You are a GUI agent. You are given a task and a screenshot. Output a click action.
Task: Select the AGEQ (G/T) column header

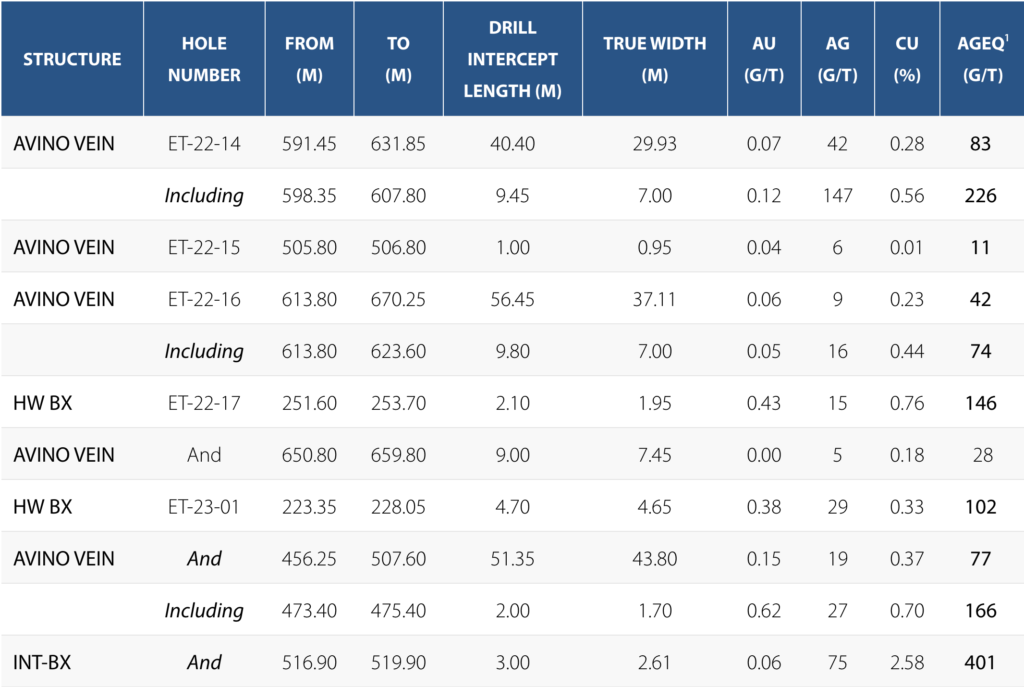pyautogui.click(x=980, y=59)
